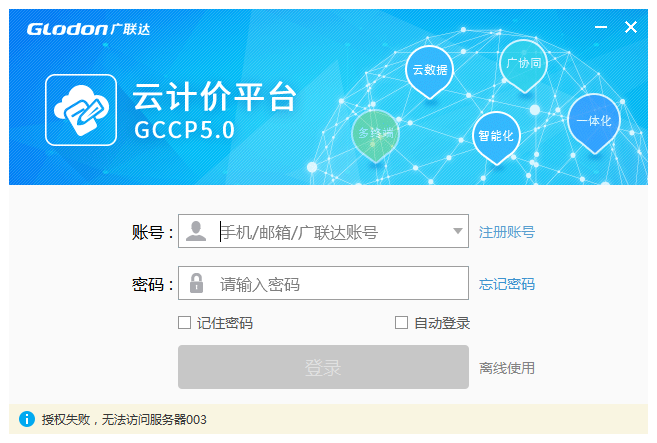Click the 一体化 map pin bubble
The height and width of the screenshot is (443, 657).
(x=594, y=122)
